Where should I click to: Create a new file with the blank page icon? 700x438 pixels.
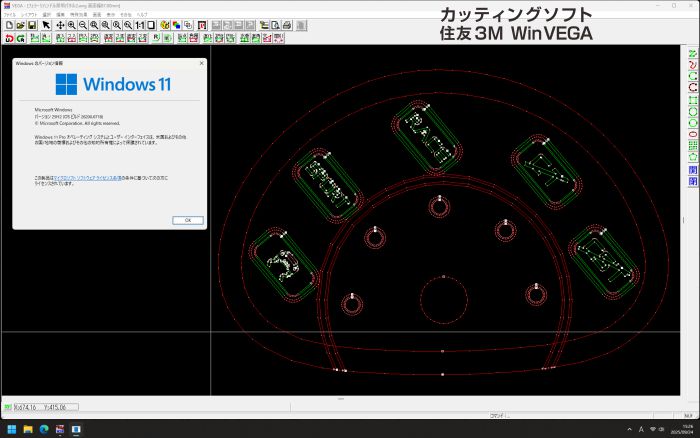coord(9,25)
